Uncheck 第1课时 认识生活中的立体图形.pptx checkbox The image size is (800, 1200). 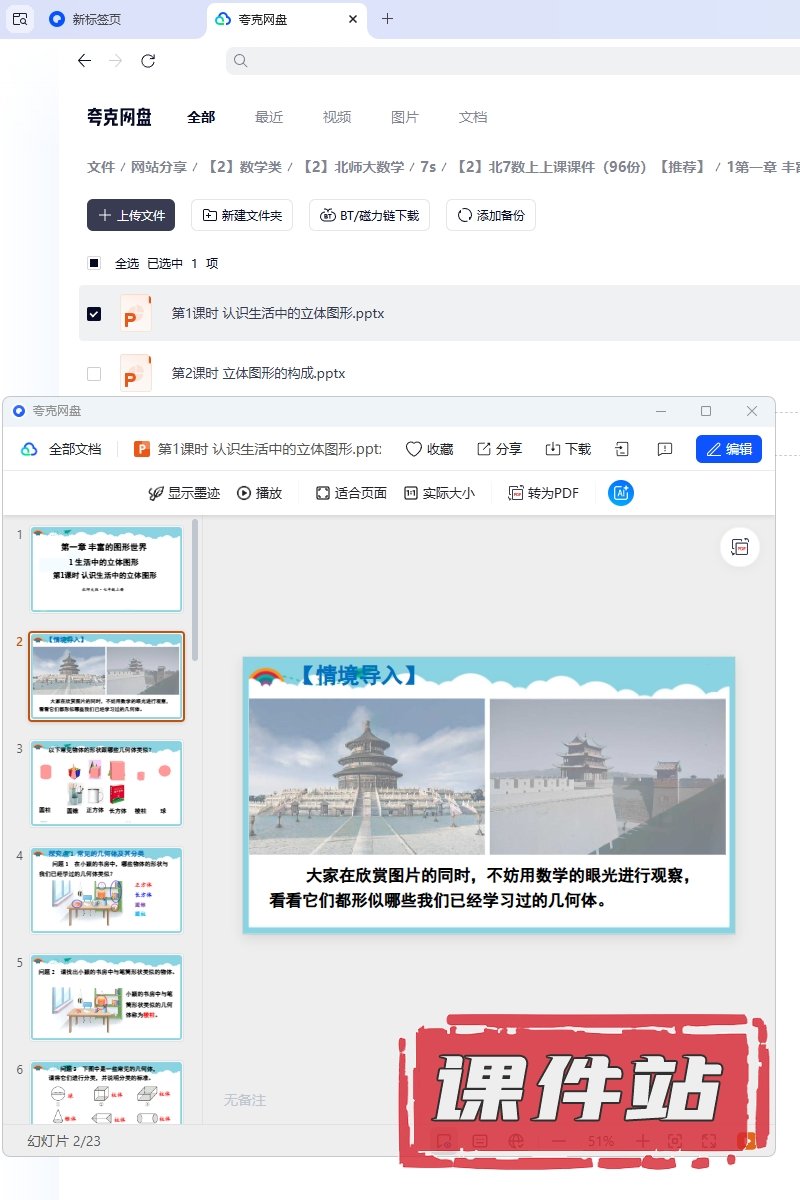coord(94,314)
